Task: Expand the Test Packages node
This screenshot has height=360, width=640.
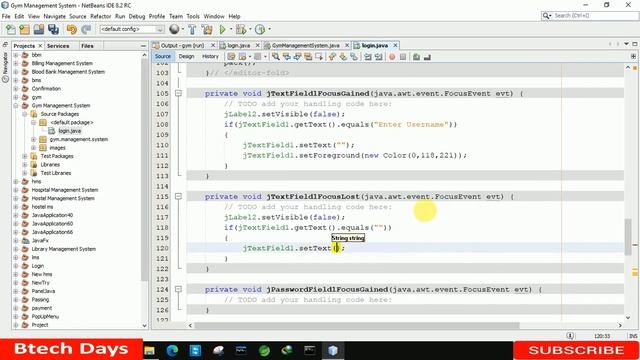Action: click(25, 156)
